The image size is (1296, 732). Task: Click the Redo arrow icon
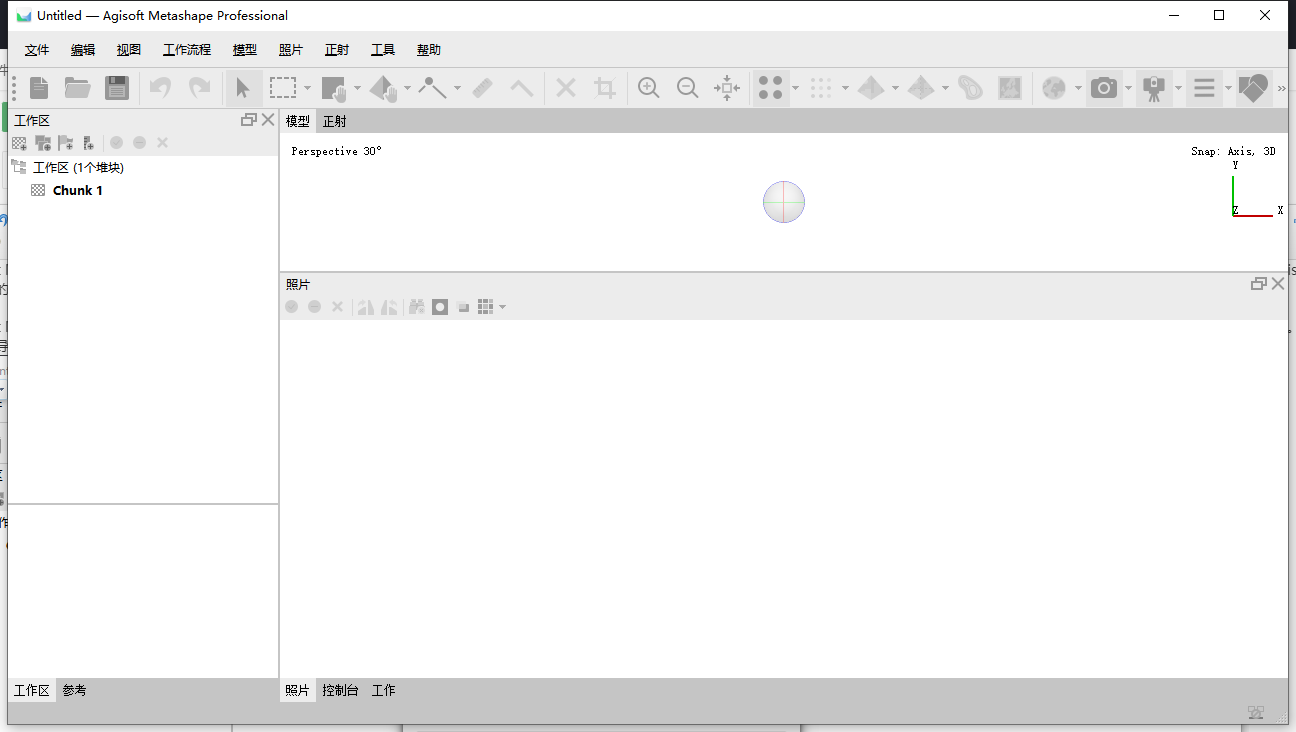click(200, 88)
